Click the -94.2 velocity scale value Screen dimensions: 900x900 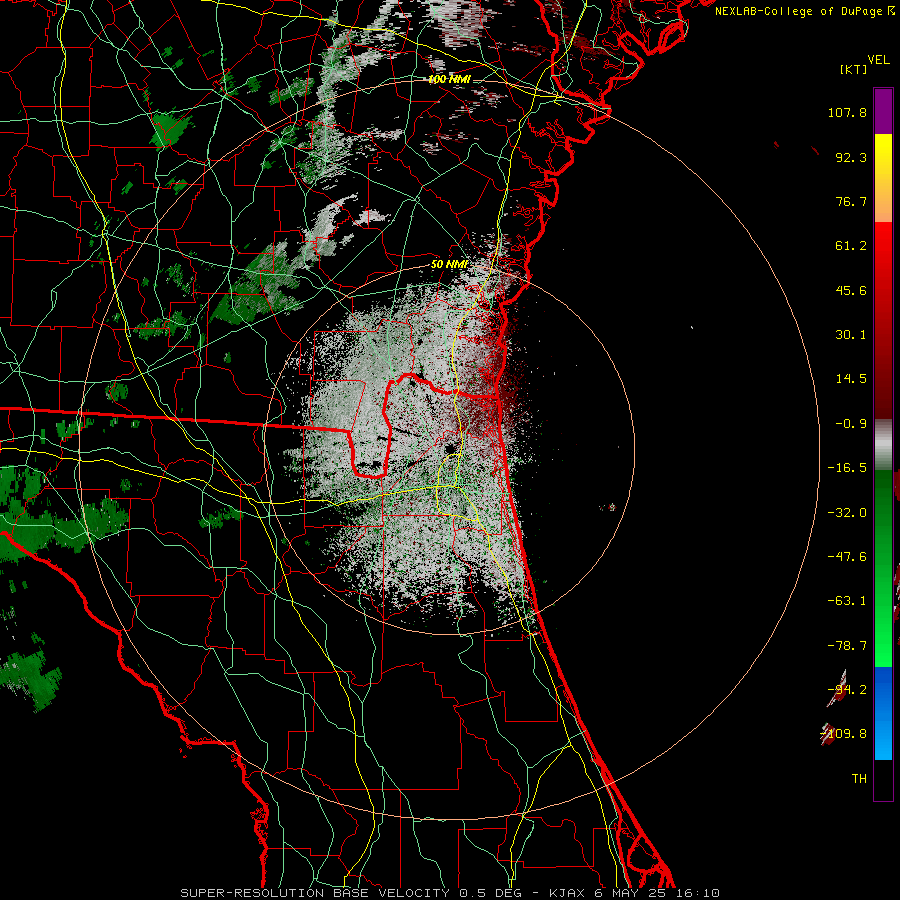pos(847,690)
